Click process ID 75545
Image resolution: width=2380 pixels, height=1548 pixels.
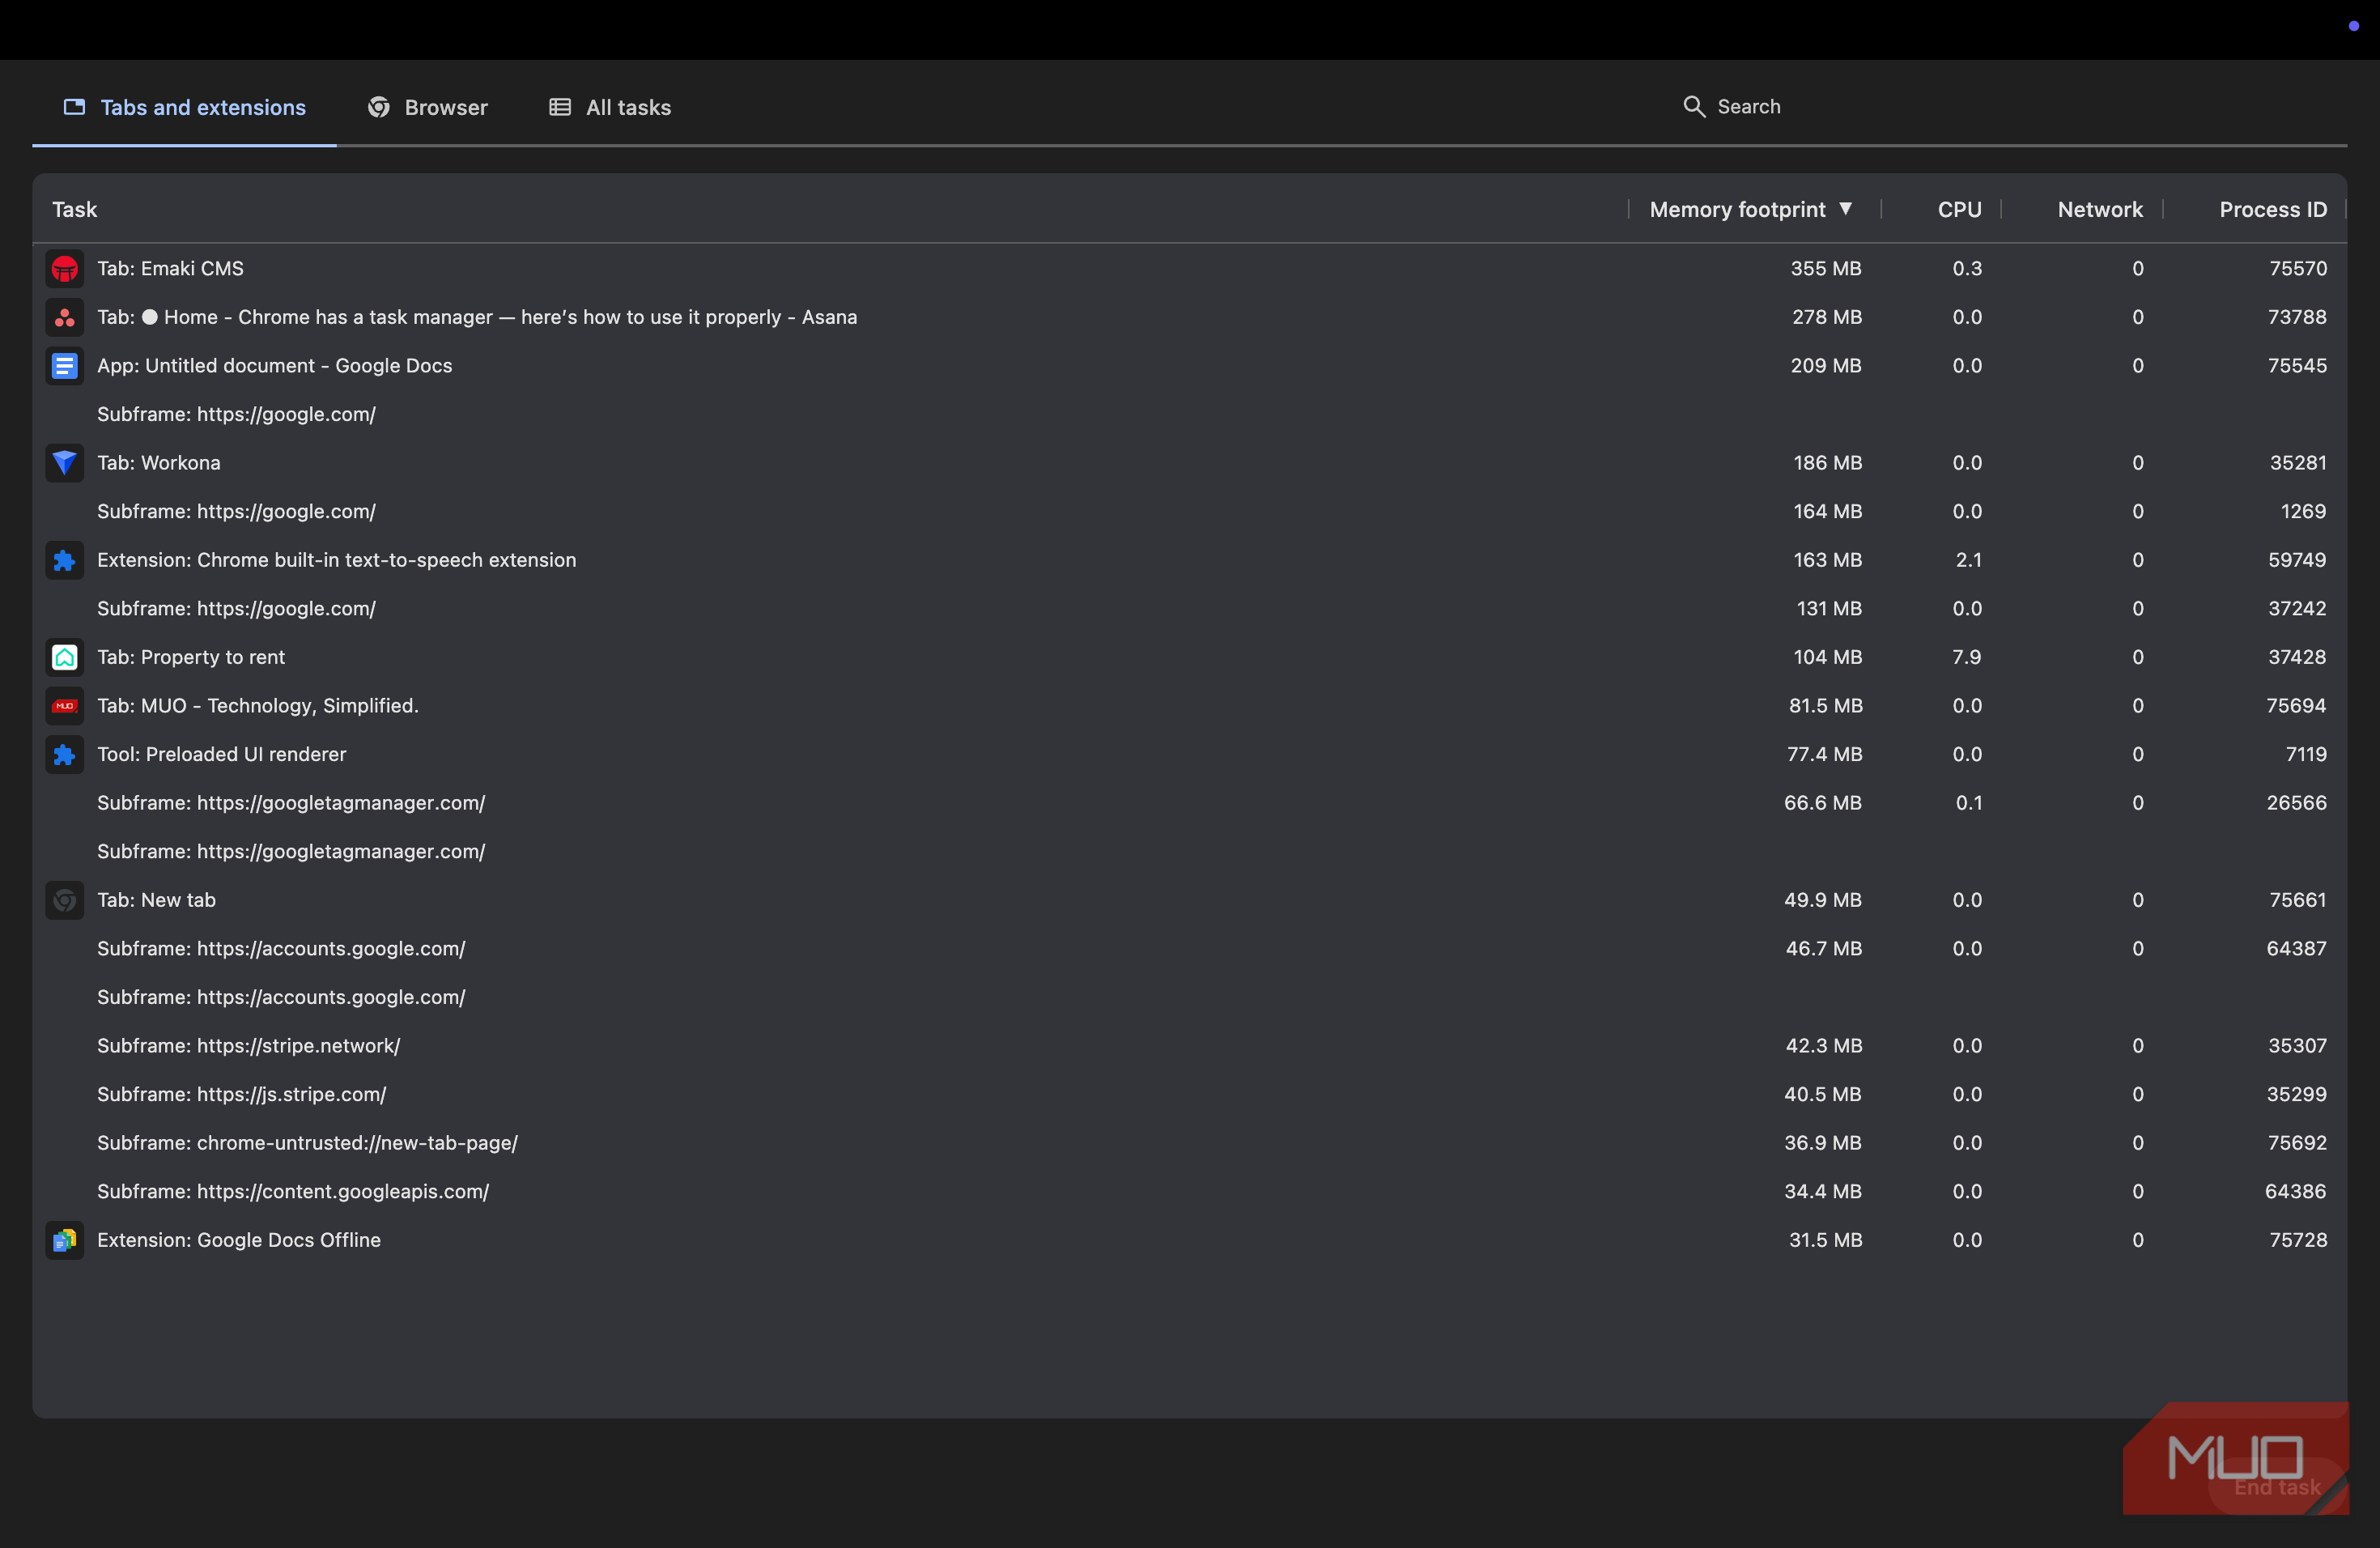[2297, 366]
